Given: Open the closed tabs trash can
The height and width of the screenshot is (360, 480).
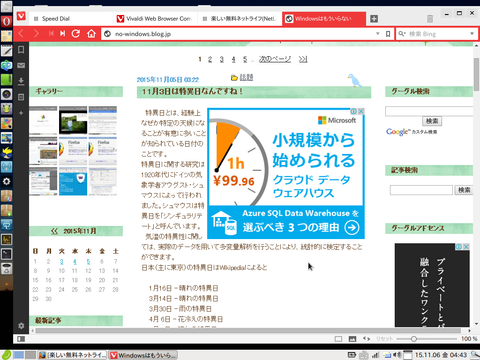Looking at the screenshot, I should pyautogui.click(x=430, y=19).
